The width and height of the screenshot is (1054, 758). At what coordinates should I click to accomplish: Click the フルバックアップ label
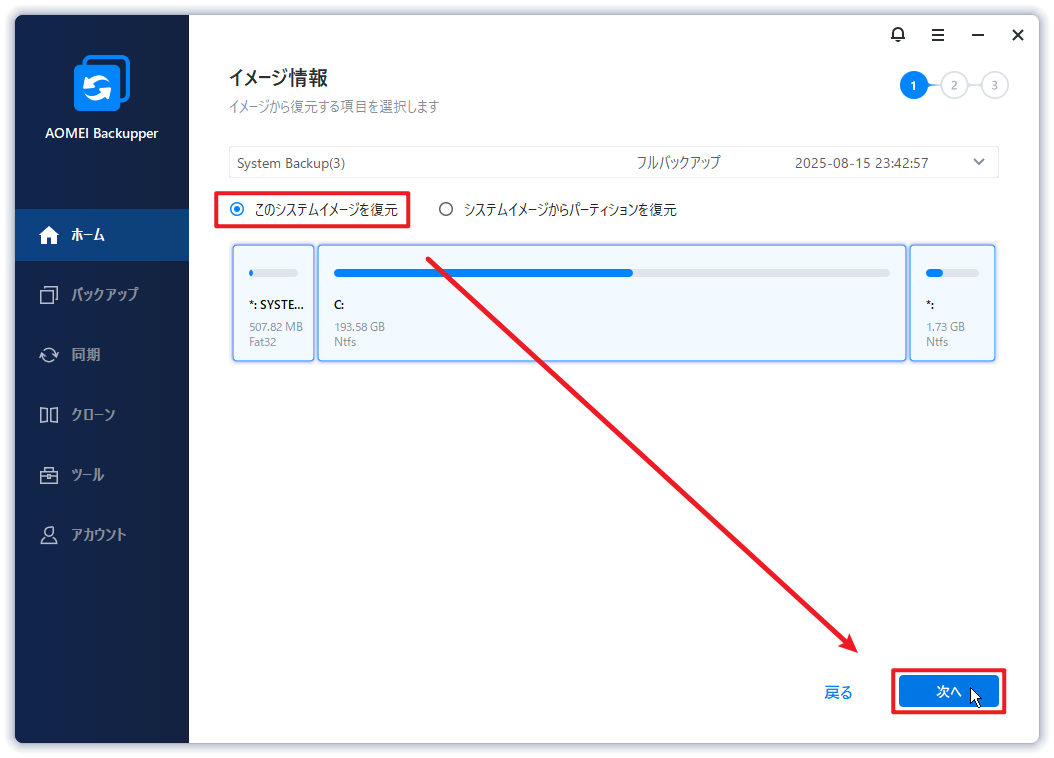678,163
